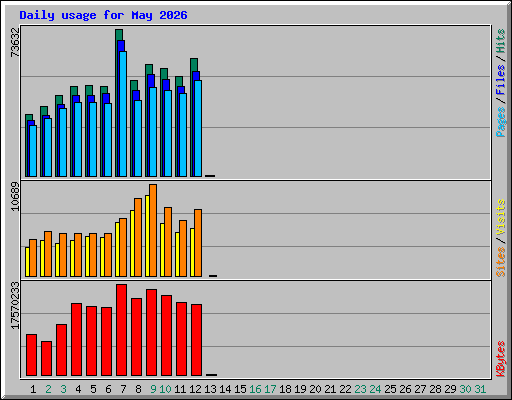Click the orange Sites bar for day 9
The height and width of the screenshot is (400, 512).
point(153,230)
